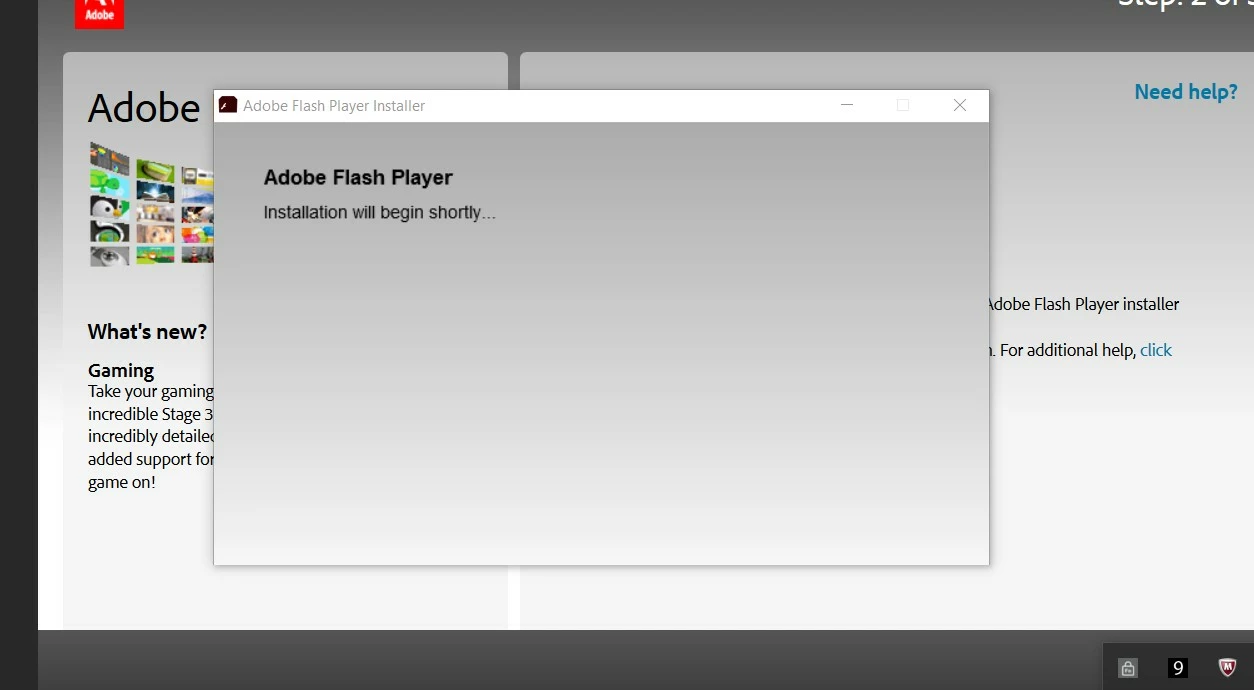Click 'Adobe Flash Player Installer' title bar text
The image size is (1254, 690).
pyautogui.click(x=334, y=106)
